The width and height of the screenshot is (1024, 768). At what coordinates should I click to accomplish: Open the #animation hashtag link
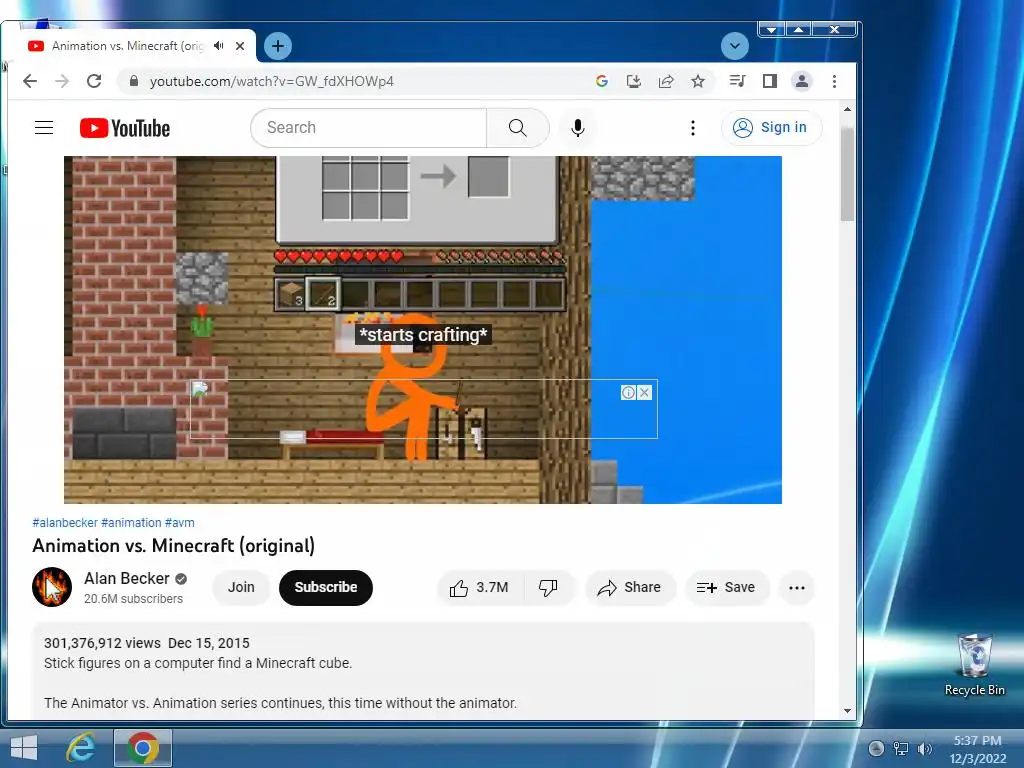tap(131, 522)
